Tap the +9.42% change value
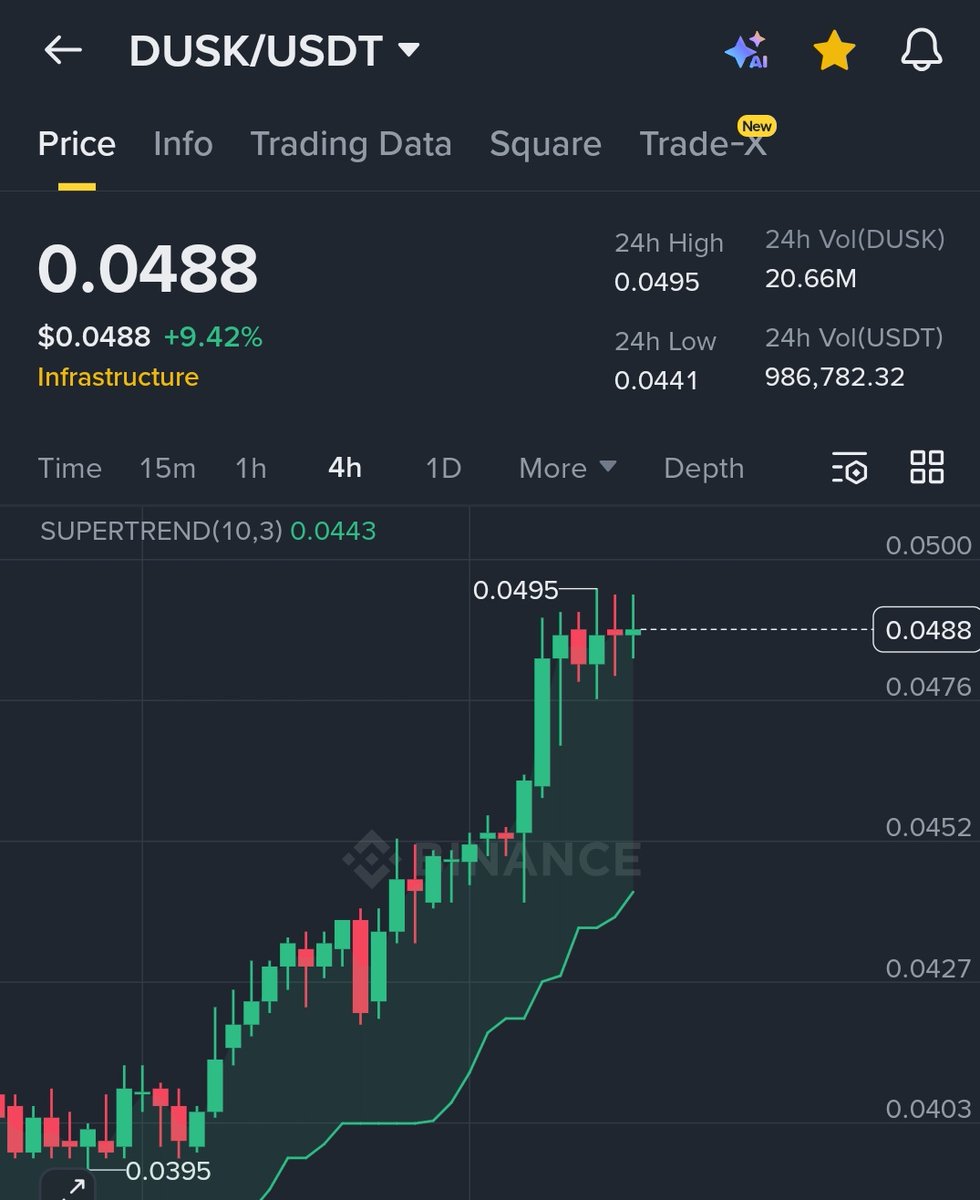The image size is (980, 1200). [213, 337]
